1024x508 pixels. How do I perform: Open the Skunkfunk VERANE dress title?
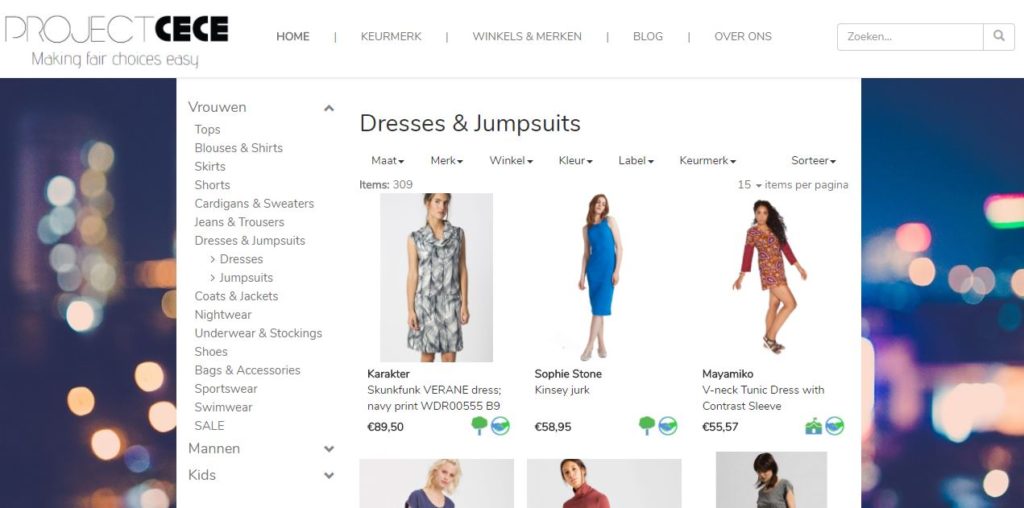click(x=434, y=398)
